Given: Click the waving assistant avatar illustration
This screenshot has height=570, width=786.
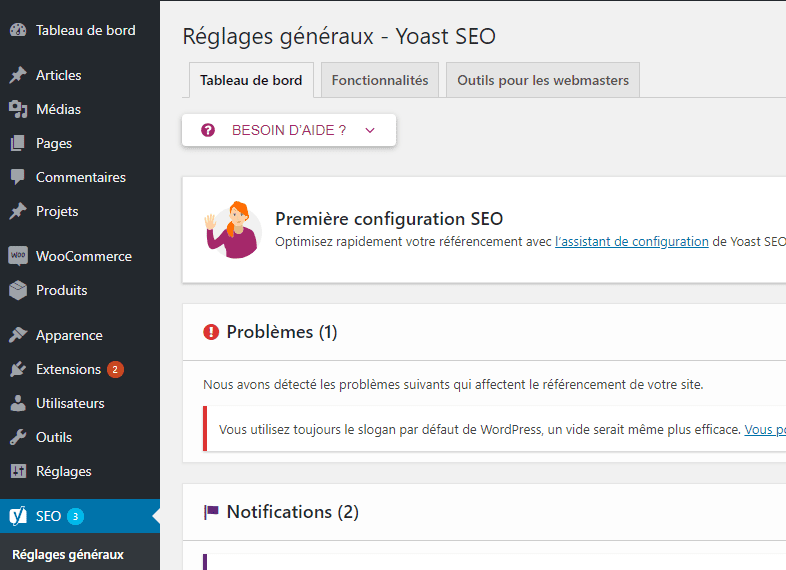Looking at the screenshot, I should (234, 230).
